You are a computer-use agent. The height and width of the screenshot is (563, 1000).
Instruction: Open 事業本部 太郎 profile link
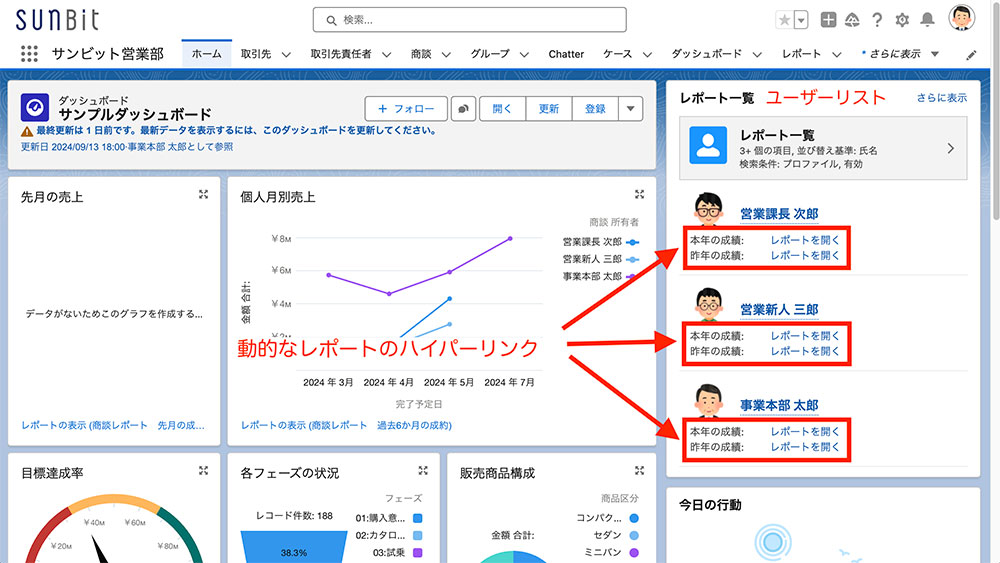pyautogui.click(x=779, y=406)
